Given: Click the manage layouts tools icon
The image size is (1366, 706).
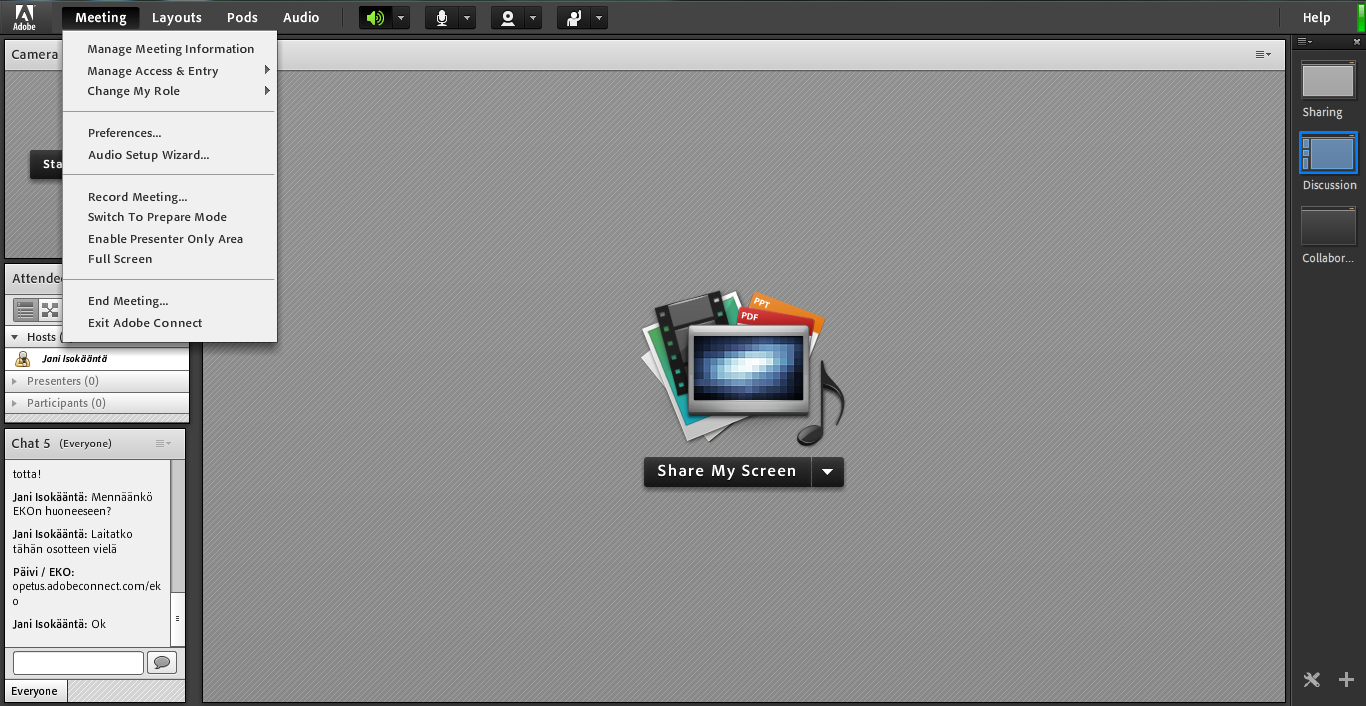Looking at the screenshot, I should 1312,680.
